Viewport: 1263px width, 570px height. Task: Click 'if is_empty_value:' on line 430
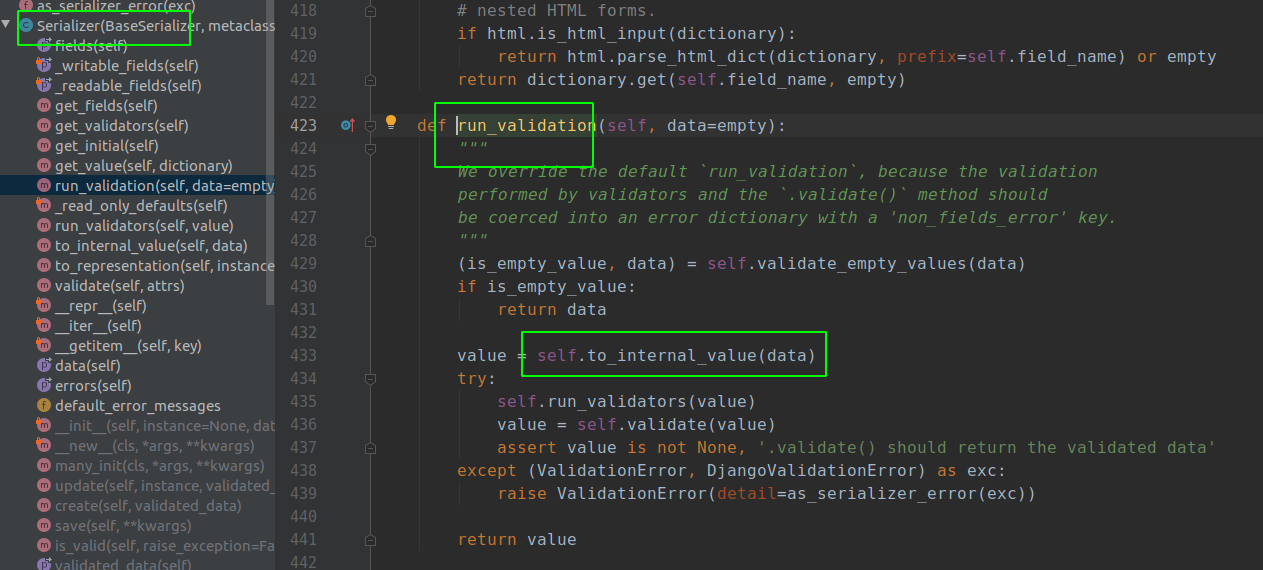546,286
